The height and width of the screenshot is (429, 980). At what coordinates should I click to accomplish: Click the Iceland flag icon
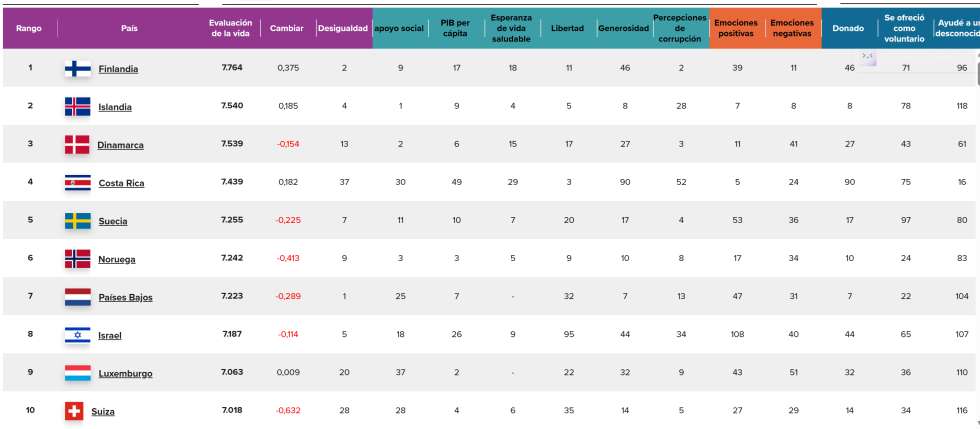tap(77, 106)
